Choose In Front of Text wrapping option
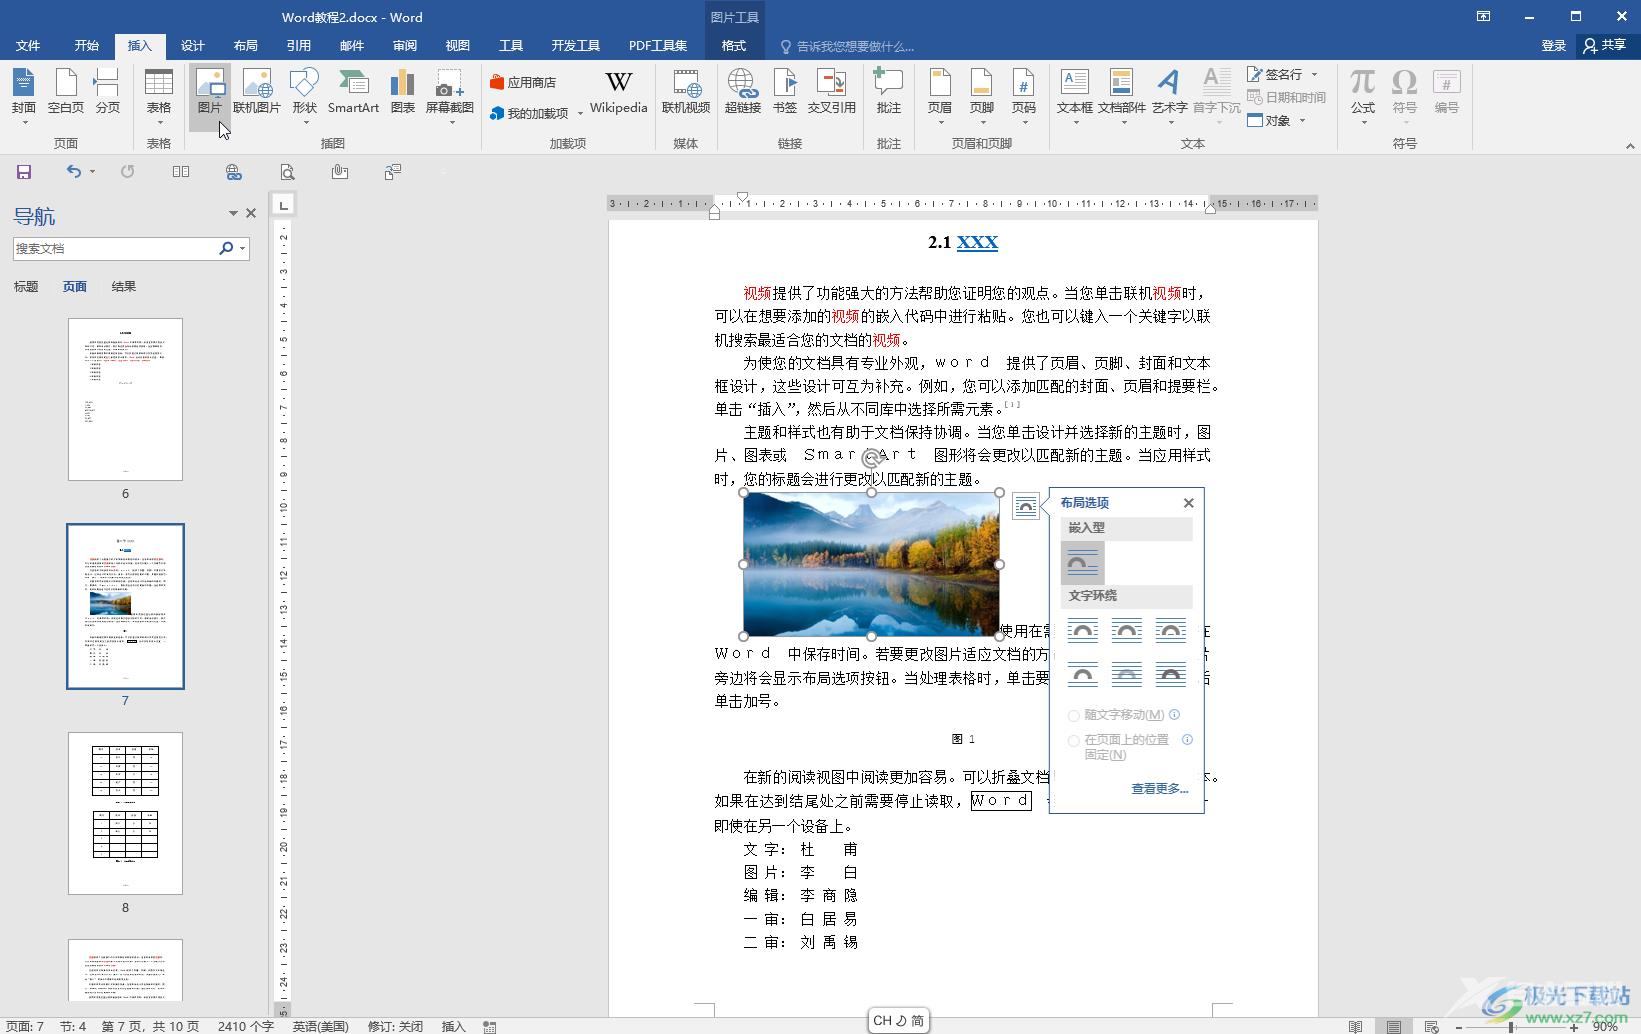The height and width of the screenshot is (1034, 1641). [1170, 675]
